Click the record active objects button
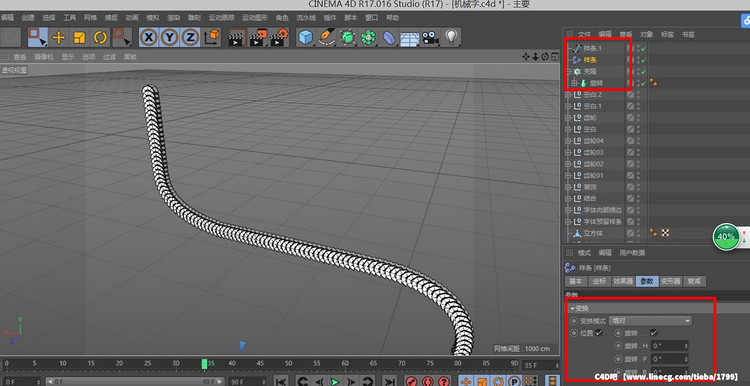 pos(412,381)
